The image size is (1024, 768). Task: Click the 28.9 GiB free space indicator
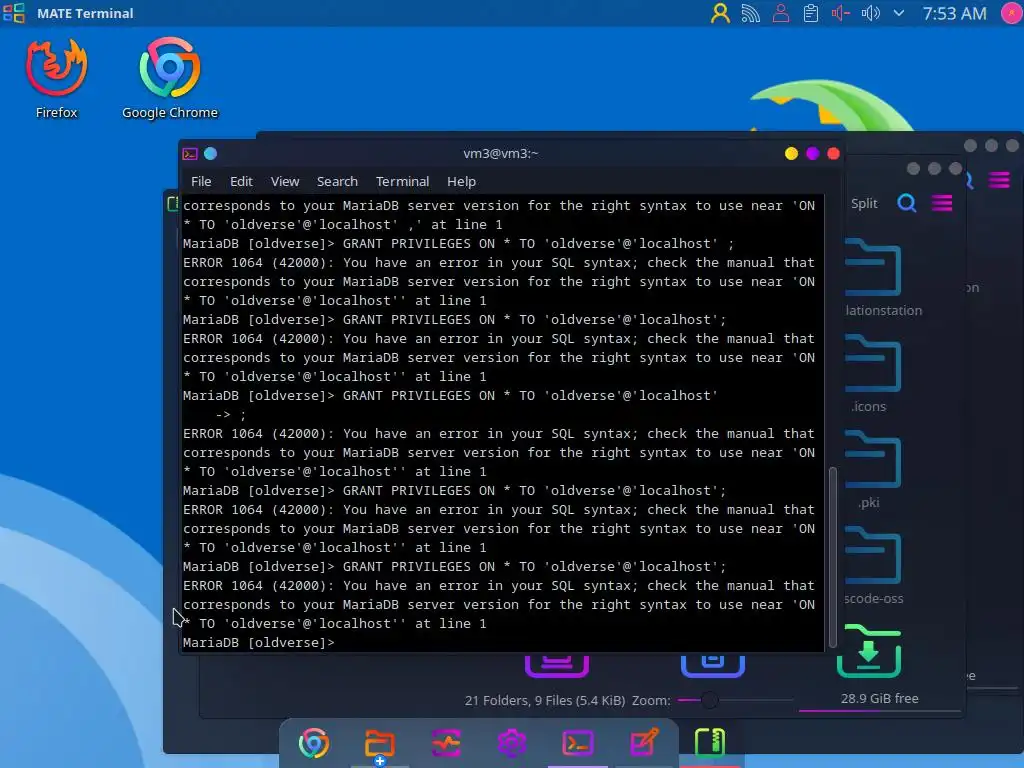tap(879, 699)
